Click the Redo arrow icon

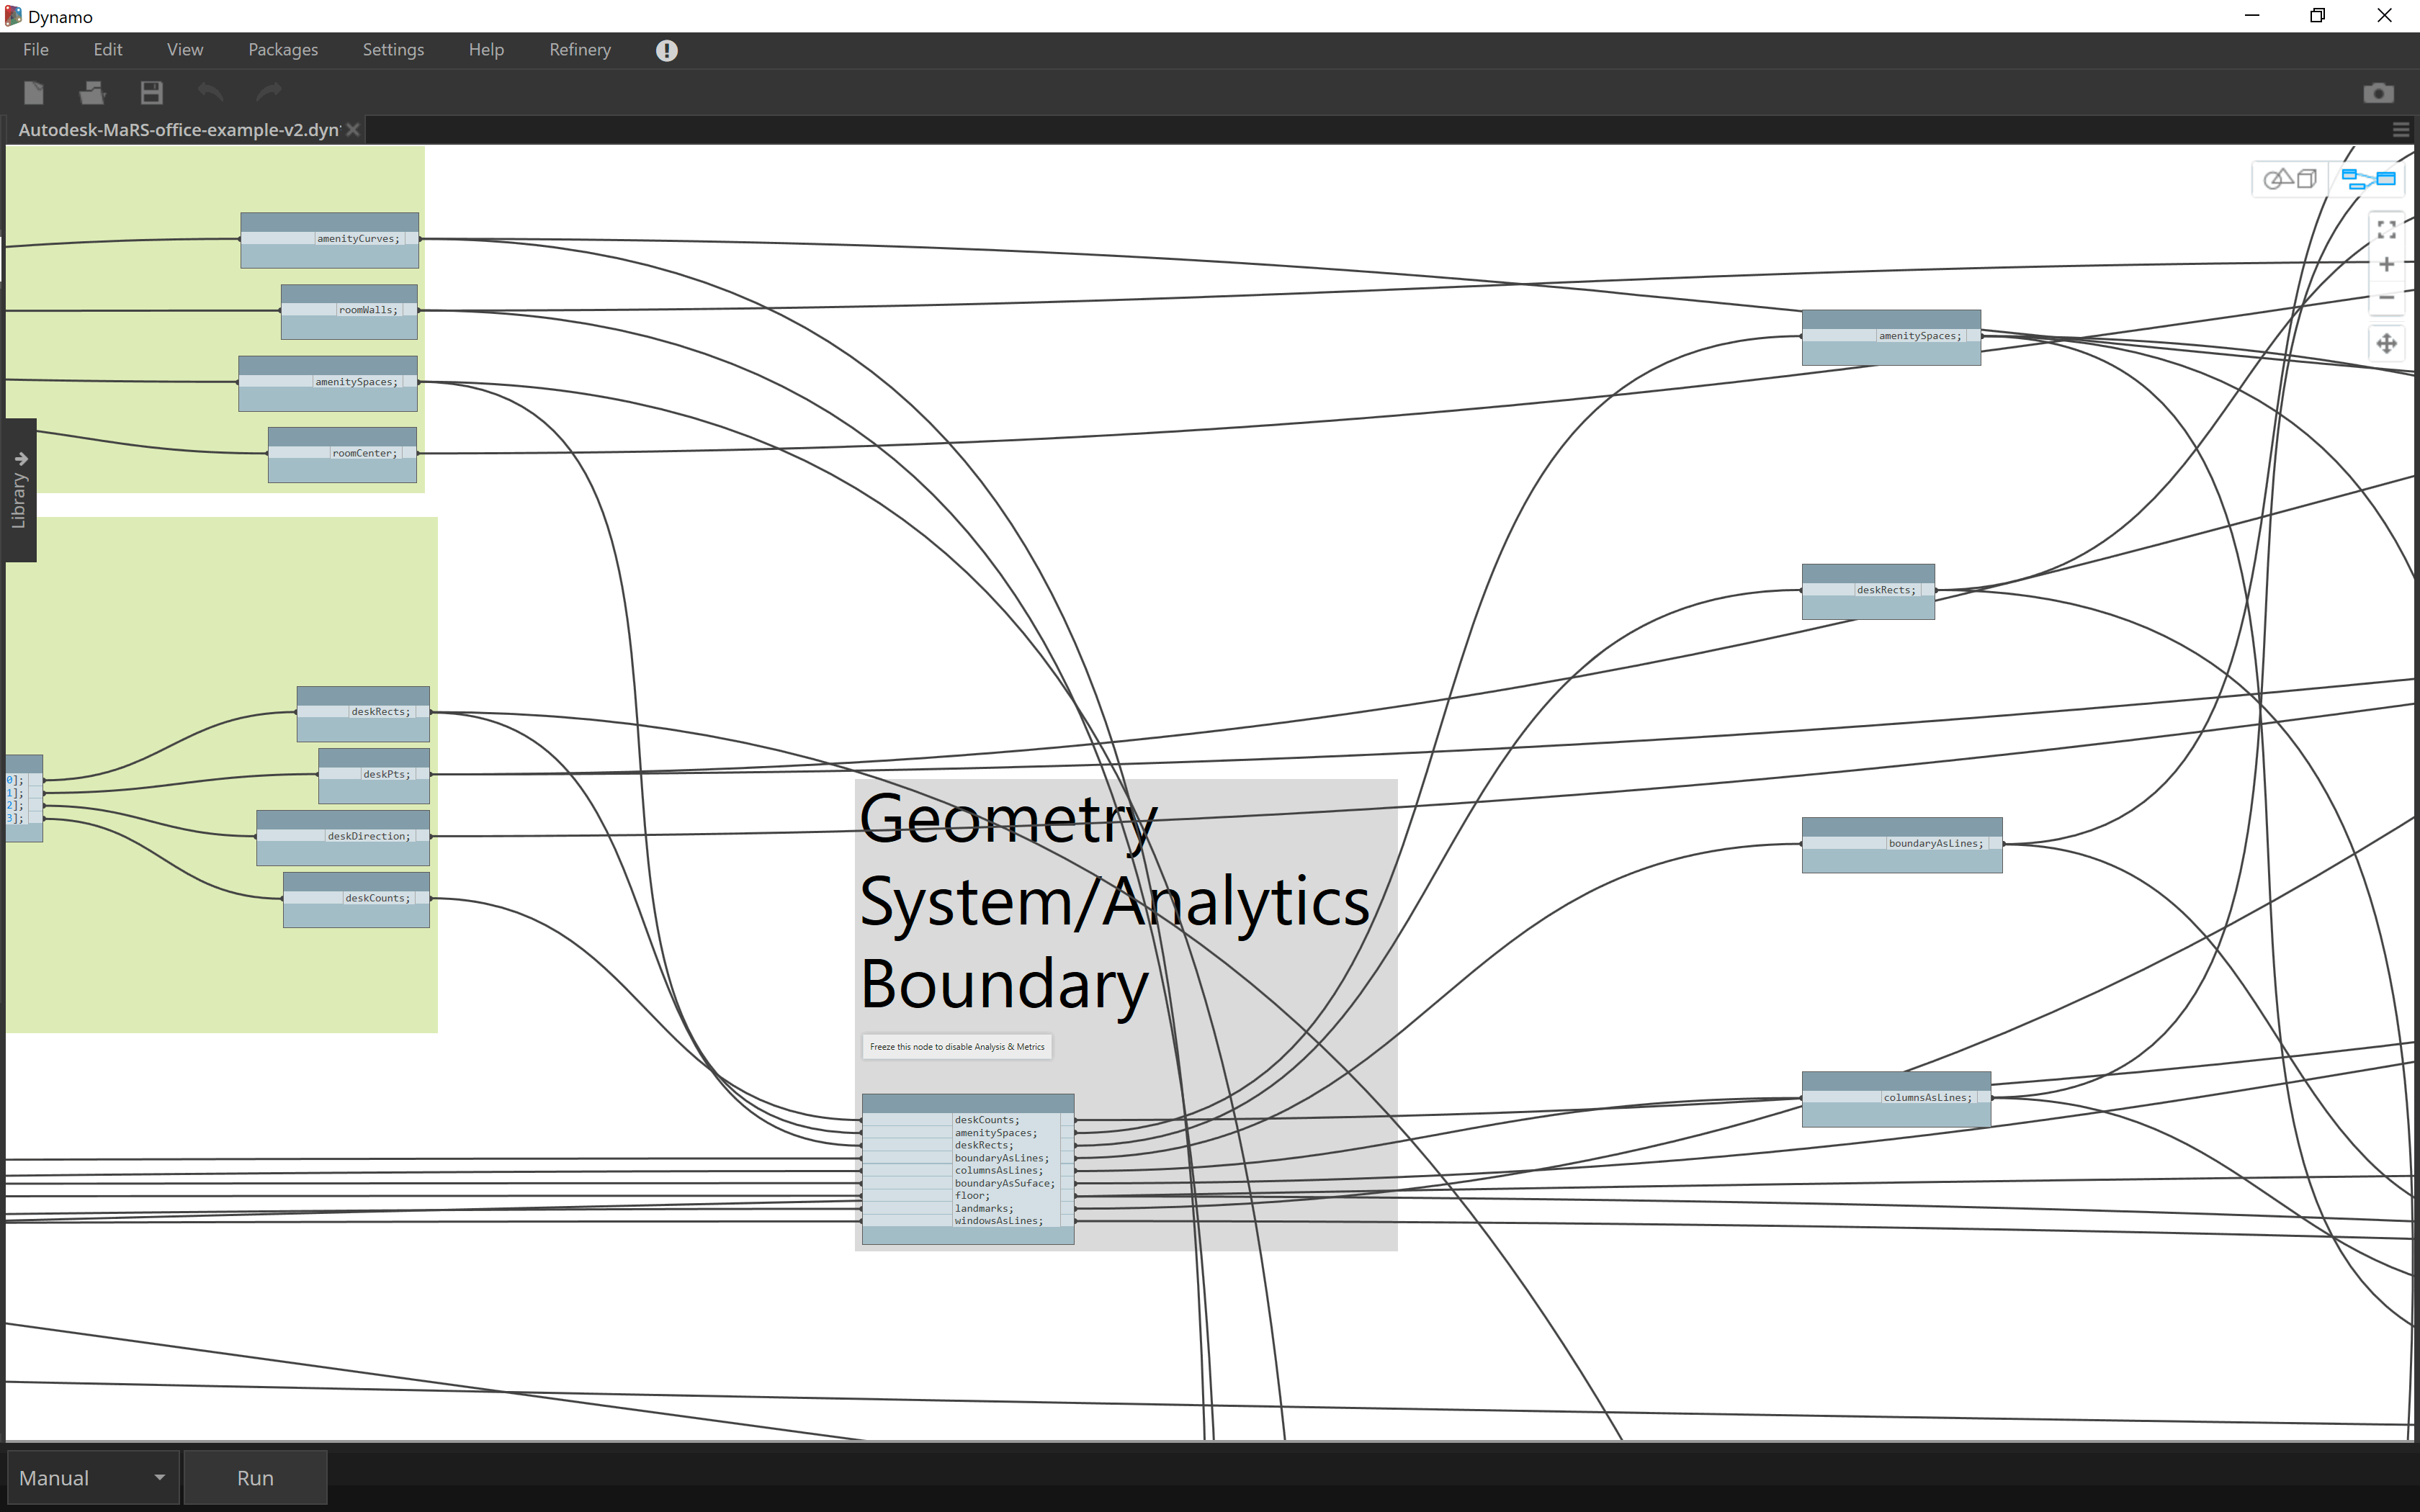tap(269, 93)
